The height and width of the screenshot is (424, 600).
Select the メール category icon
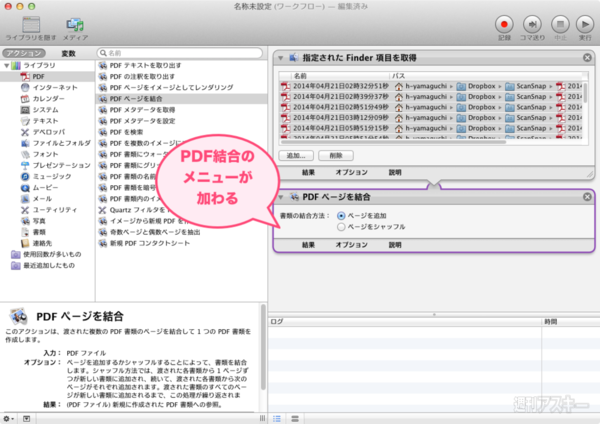[25, 199]
